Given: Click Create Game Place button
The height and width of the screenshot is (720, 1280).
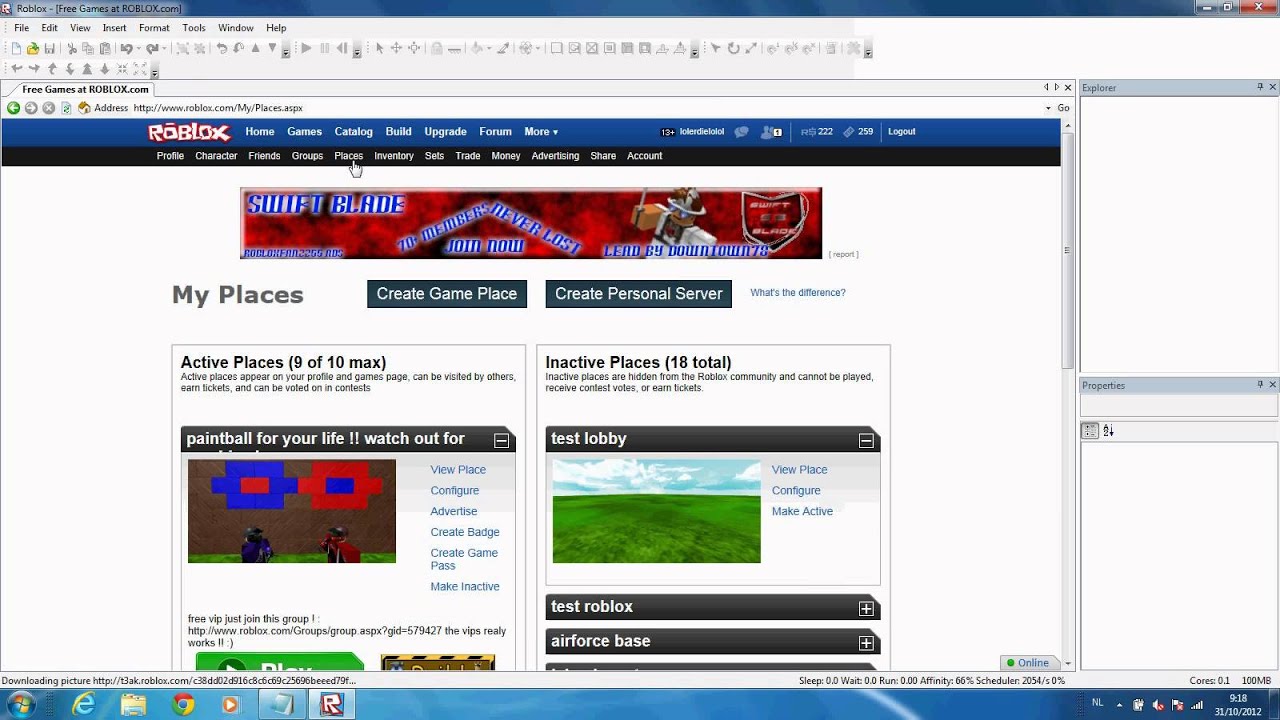Looking at the screenshot, I should coord(447,294).
